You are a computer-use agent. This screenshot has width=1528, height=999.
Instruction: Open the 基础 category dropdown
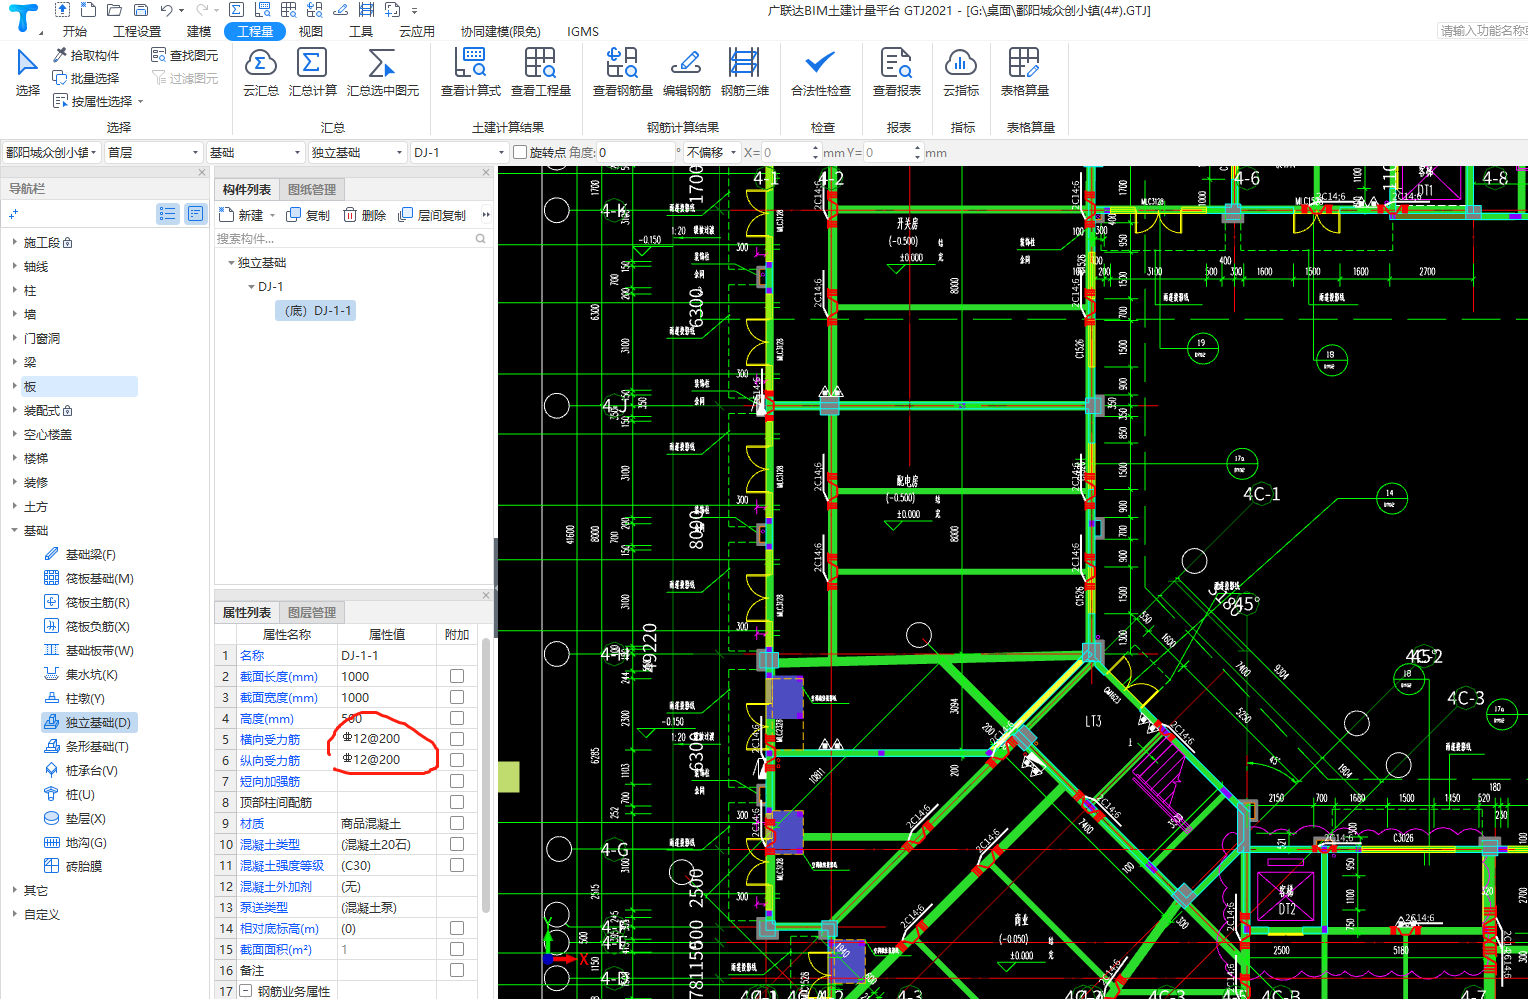click(x=255, y=152)
